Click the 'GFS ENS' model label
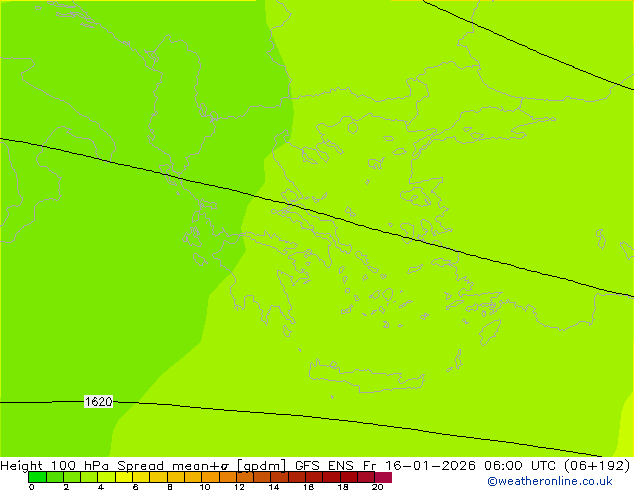The width and height of the screenshot is (634, 490). [x=324, y=465]
